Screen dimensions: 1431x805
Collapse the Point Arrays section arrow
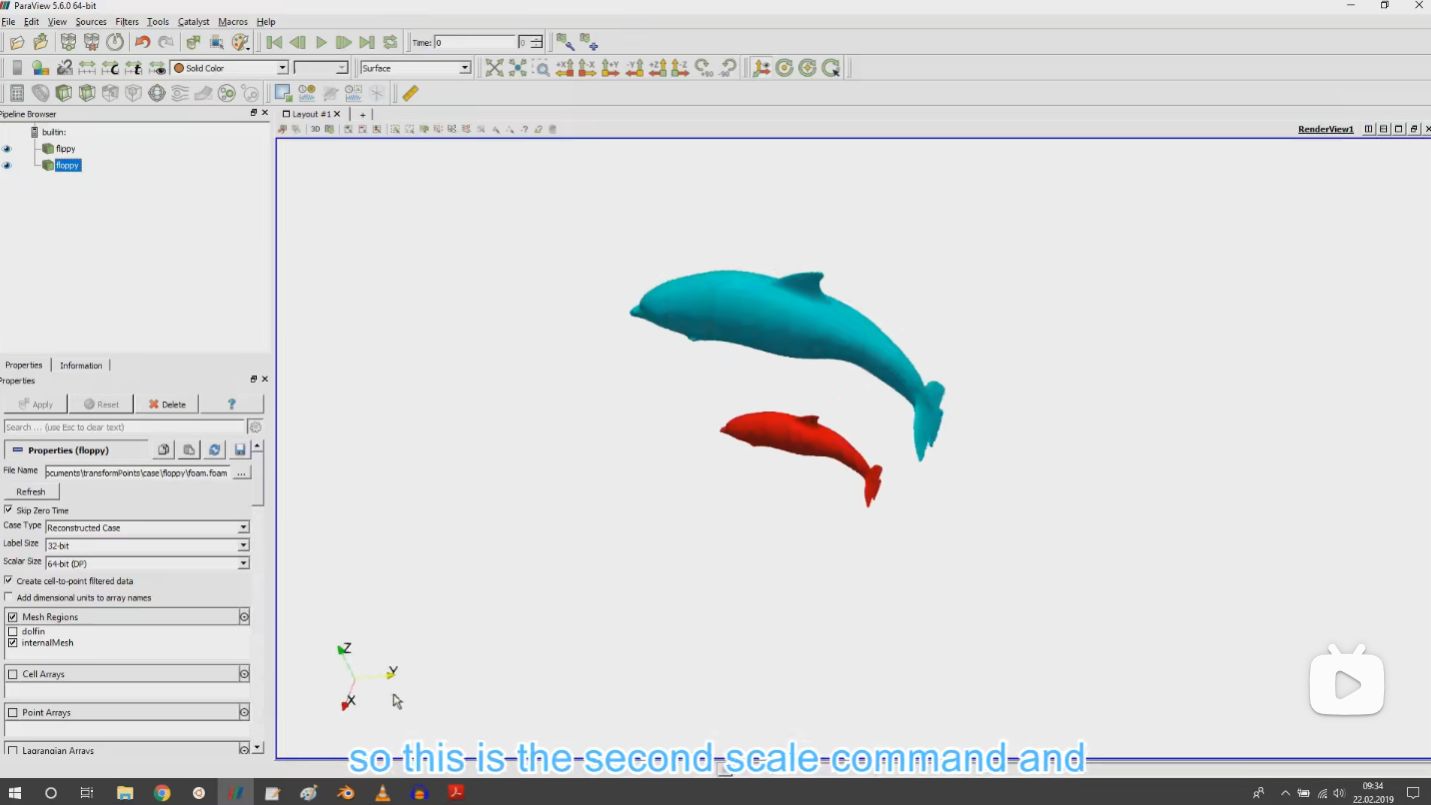pos(244,713)
